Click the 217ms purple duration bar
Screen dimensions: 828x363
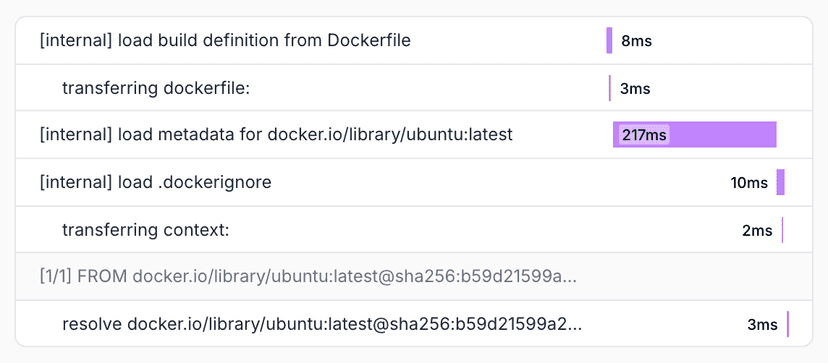tap(694, 135)
